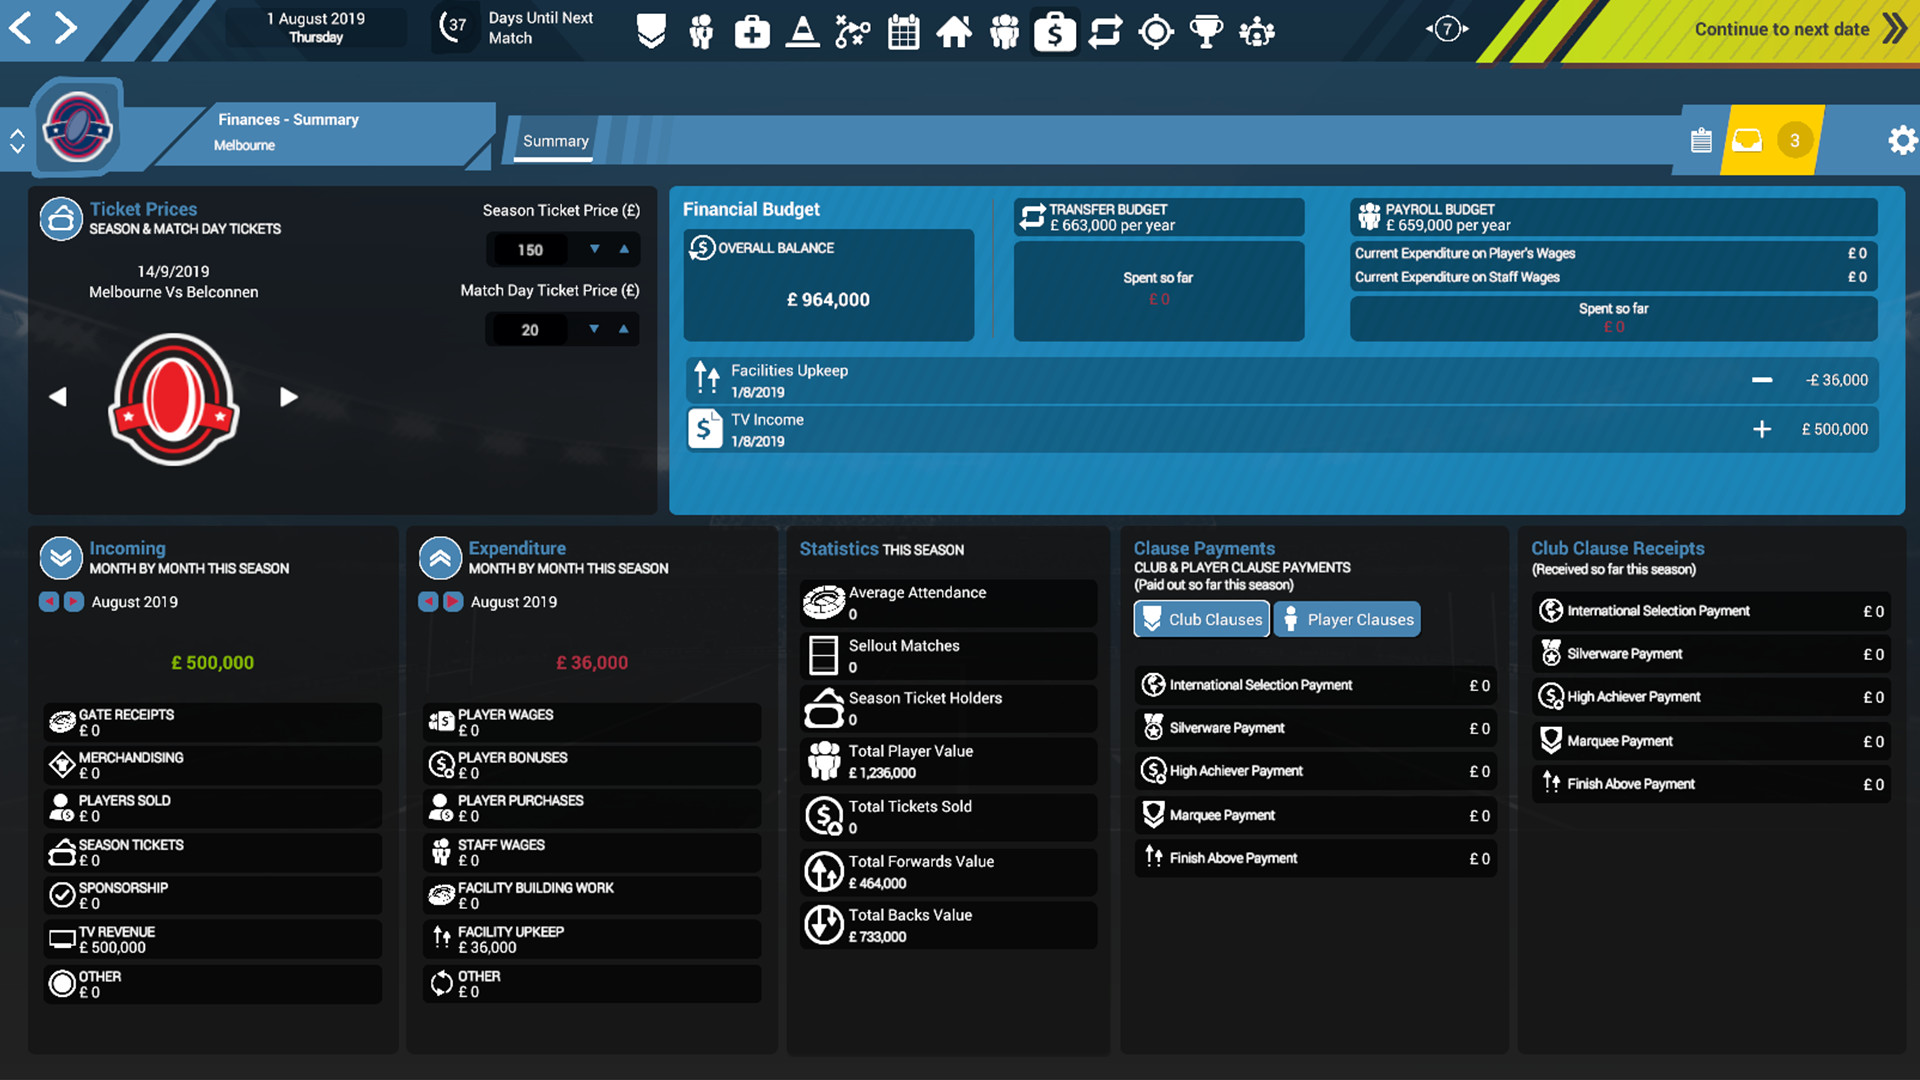
Task: Open the settings gear icon
Action: coord(1903,140)
